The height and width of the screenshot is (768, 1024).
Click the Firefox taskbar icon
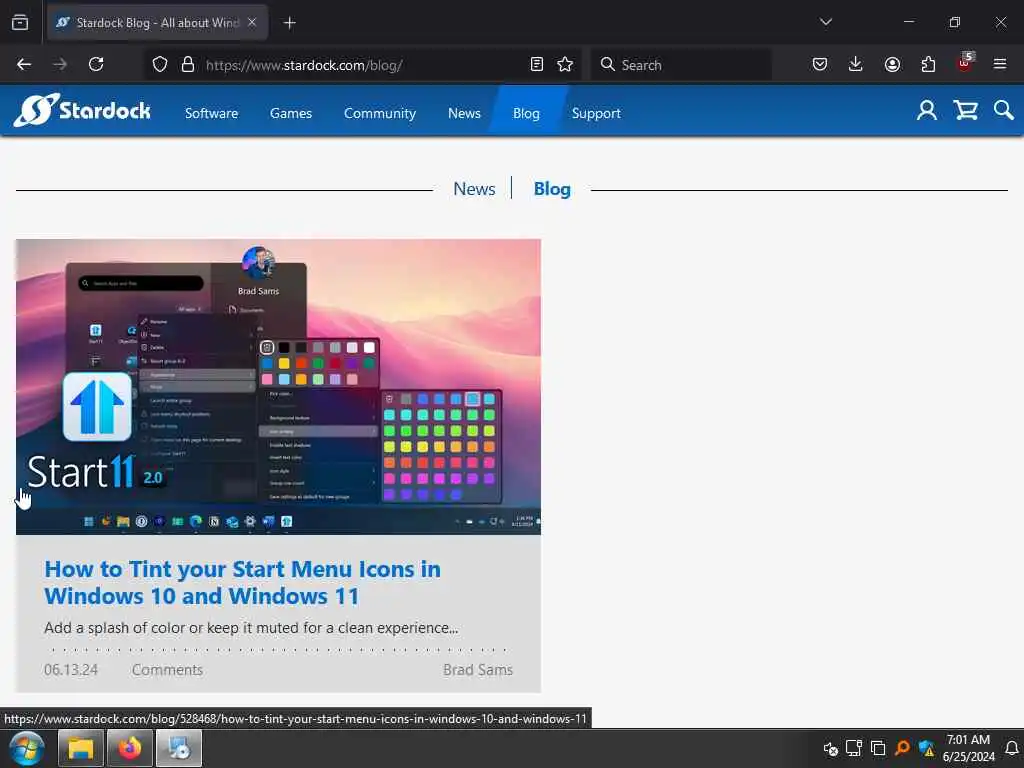click(130, 748)
